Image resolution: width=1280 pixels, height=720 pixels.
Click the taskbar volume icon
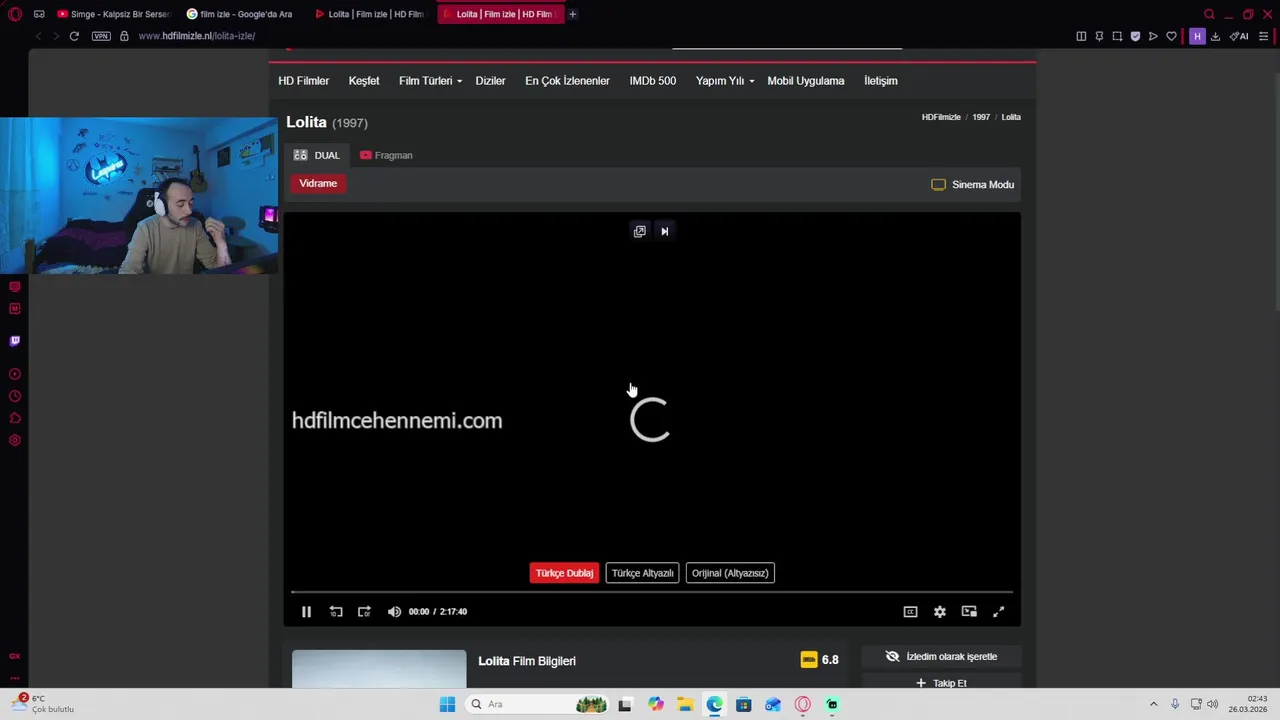coord(1213,704)
